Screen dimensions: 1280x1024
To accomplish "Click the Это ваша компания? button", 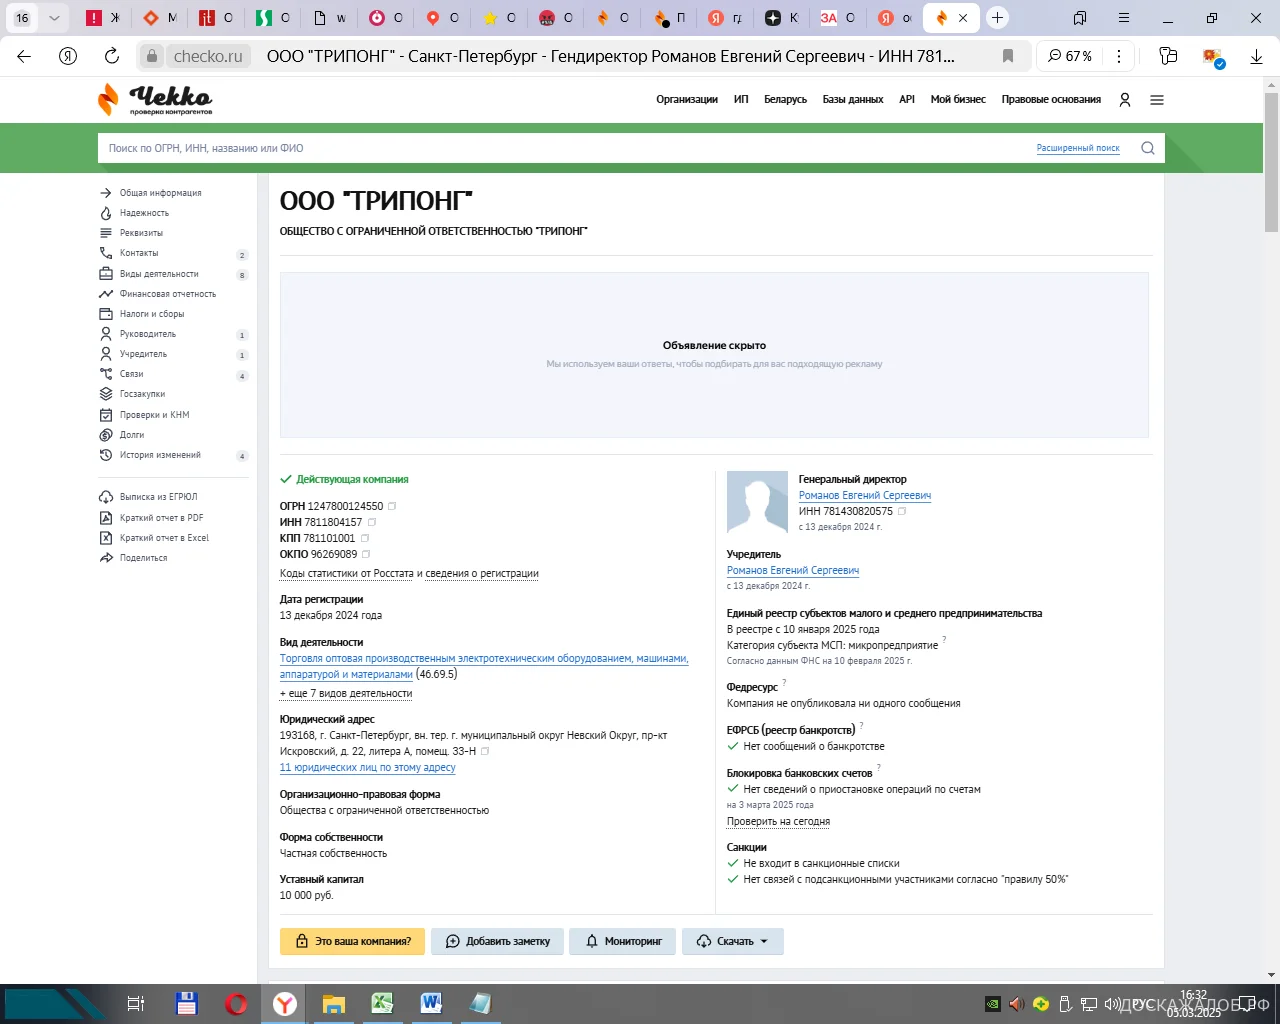I will coord(352,941).
